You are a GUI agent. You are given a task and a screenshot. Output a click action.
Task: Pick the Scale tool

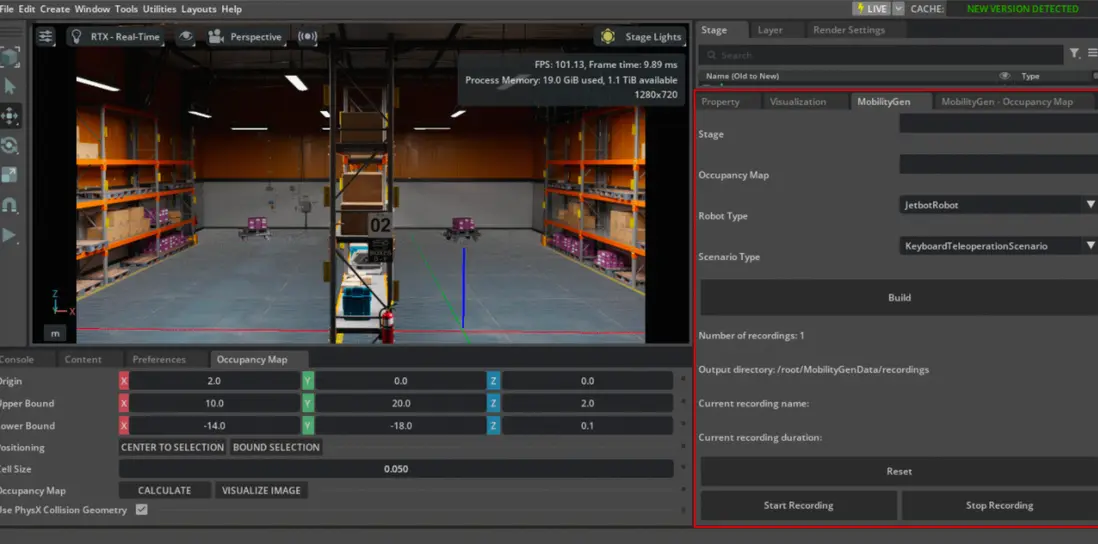[10, 175]
